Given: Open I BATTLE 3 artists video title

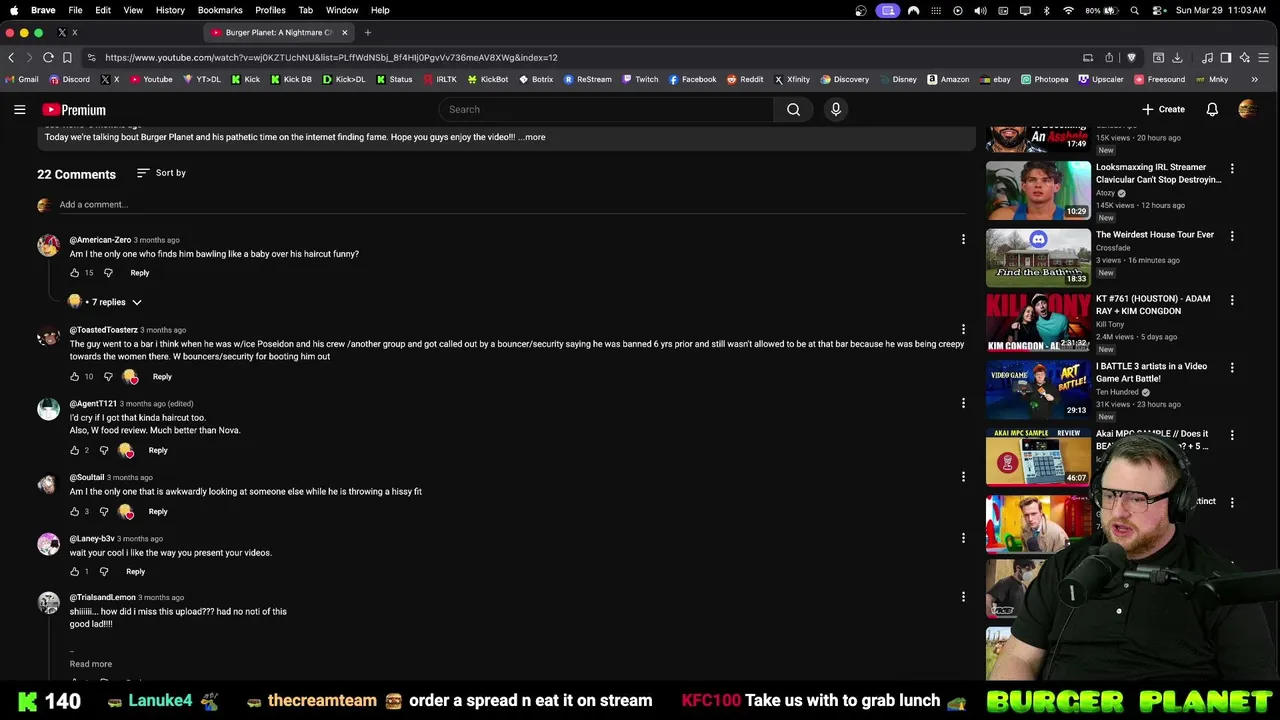Looking at the screenshot, I should pos(1151,372).
